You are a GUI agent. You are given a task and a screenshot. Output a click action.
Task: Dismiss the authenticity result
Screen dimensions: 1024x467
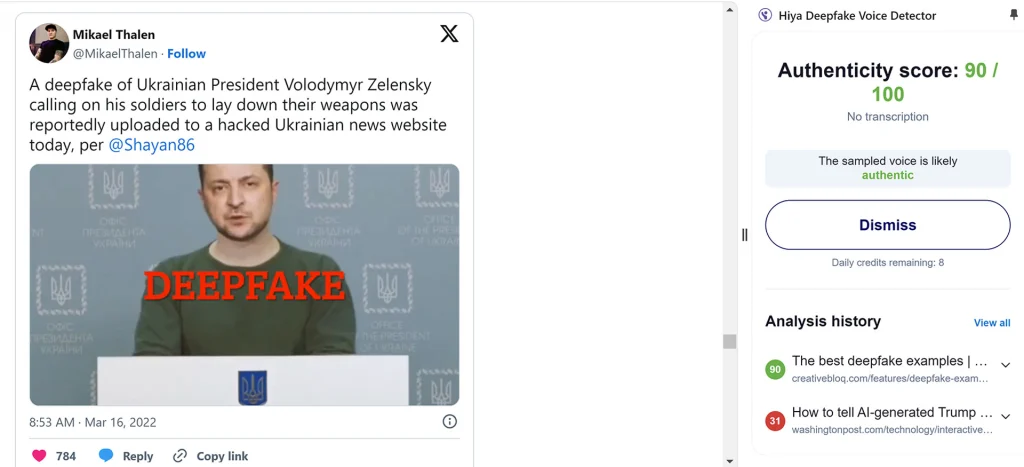click(x=888, y=225)
